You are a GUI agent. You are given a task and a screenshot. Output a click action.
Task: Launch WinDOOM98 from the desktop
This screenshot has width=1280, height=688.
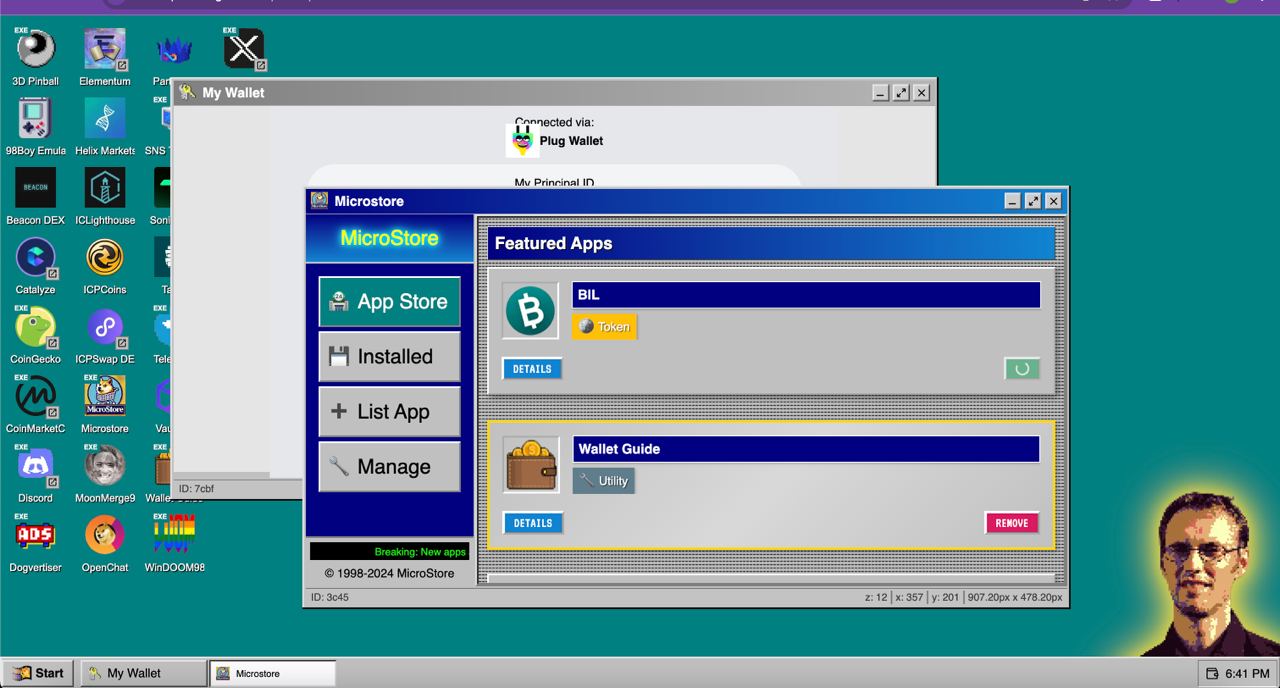(174, 536)
